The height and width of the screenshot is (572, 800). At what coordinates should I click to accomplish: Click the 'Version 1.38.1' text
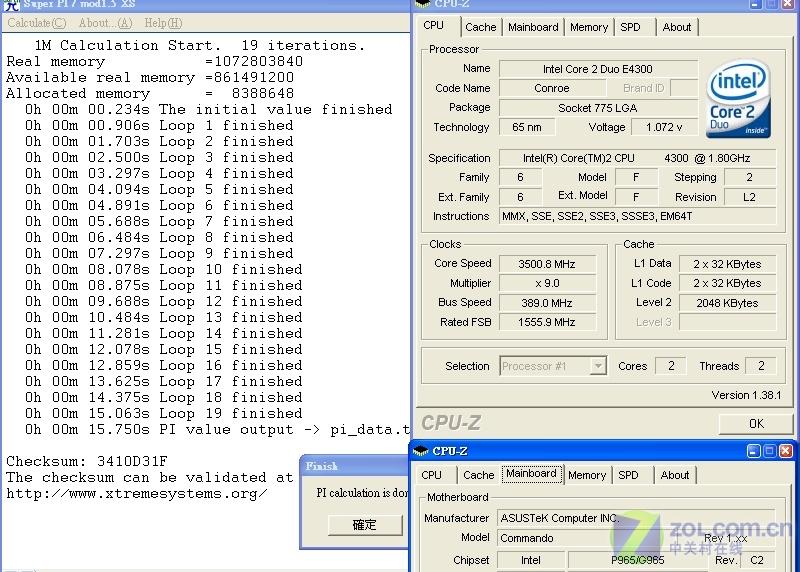(746, 395)
